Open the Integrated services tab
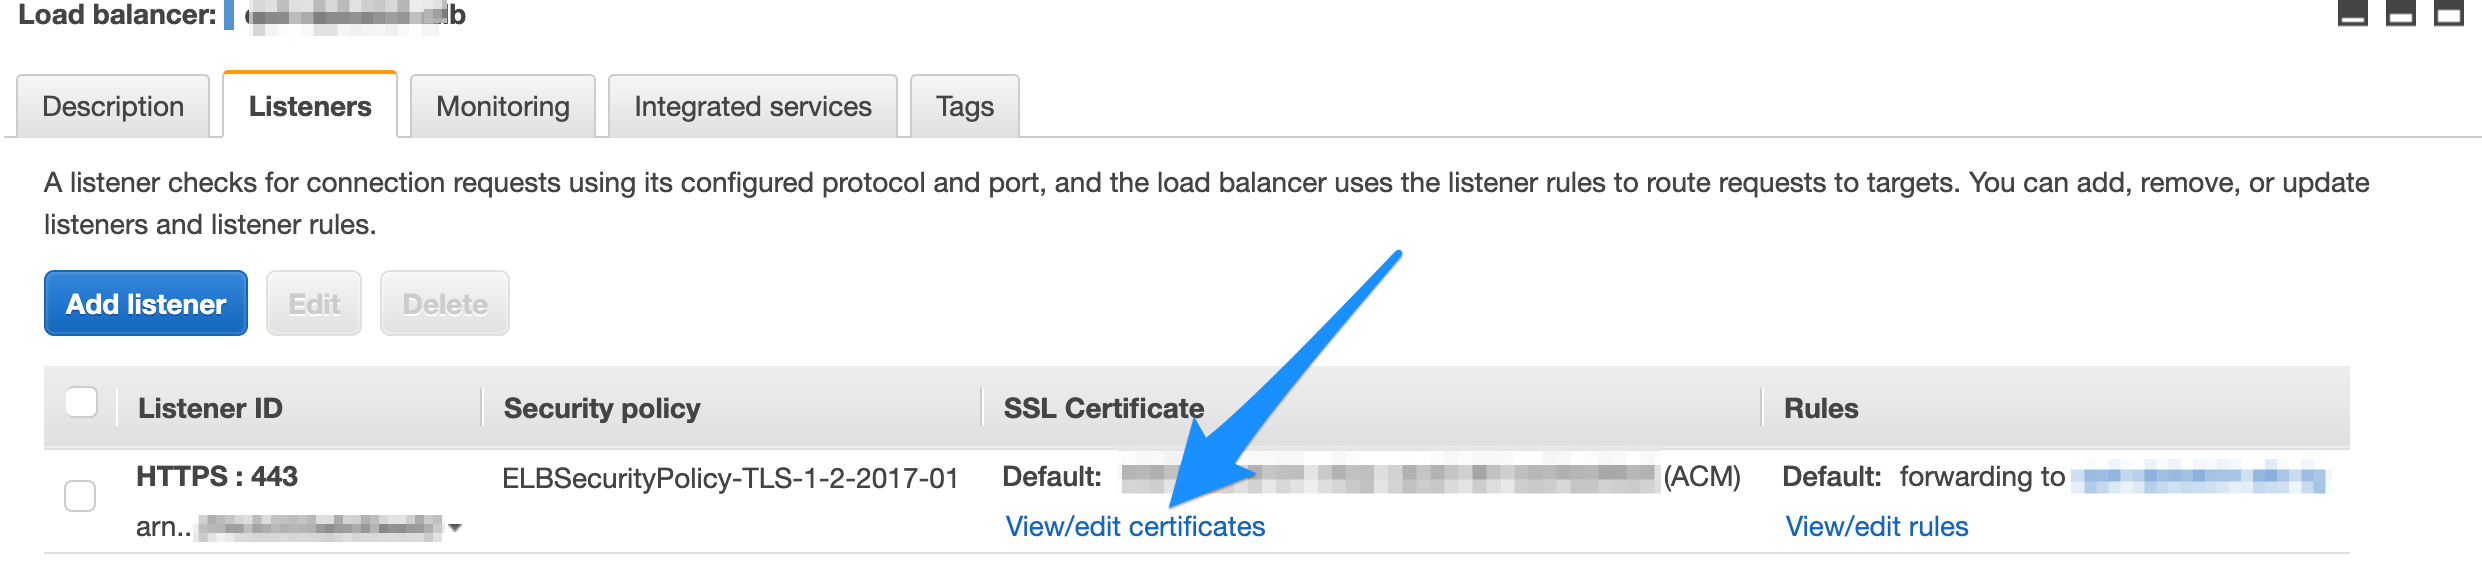This screenshot has height=578, width=2482. [753, 106]
